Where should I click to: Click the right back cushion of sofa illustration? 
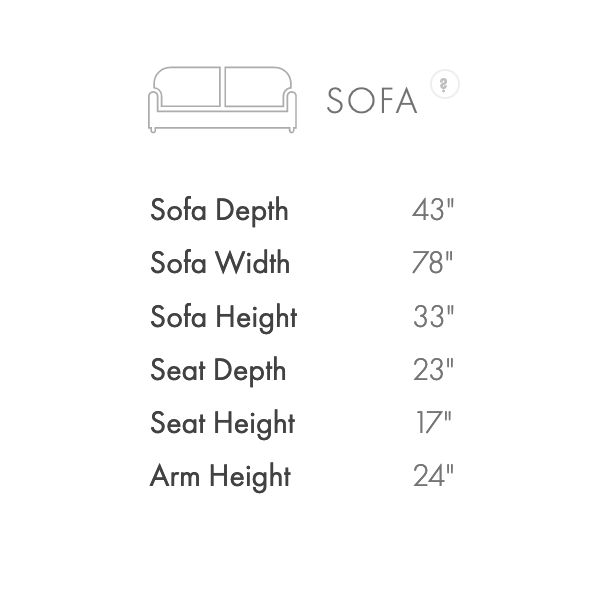pyautogui.click(x=256, y=86)
